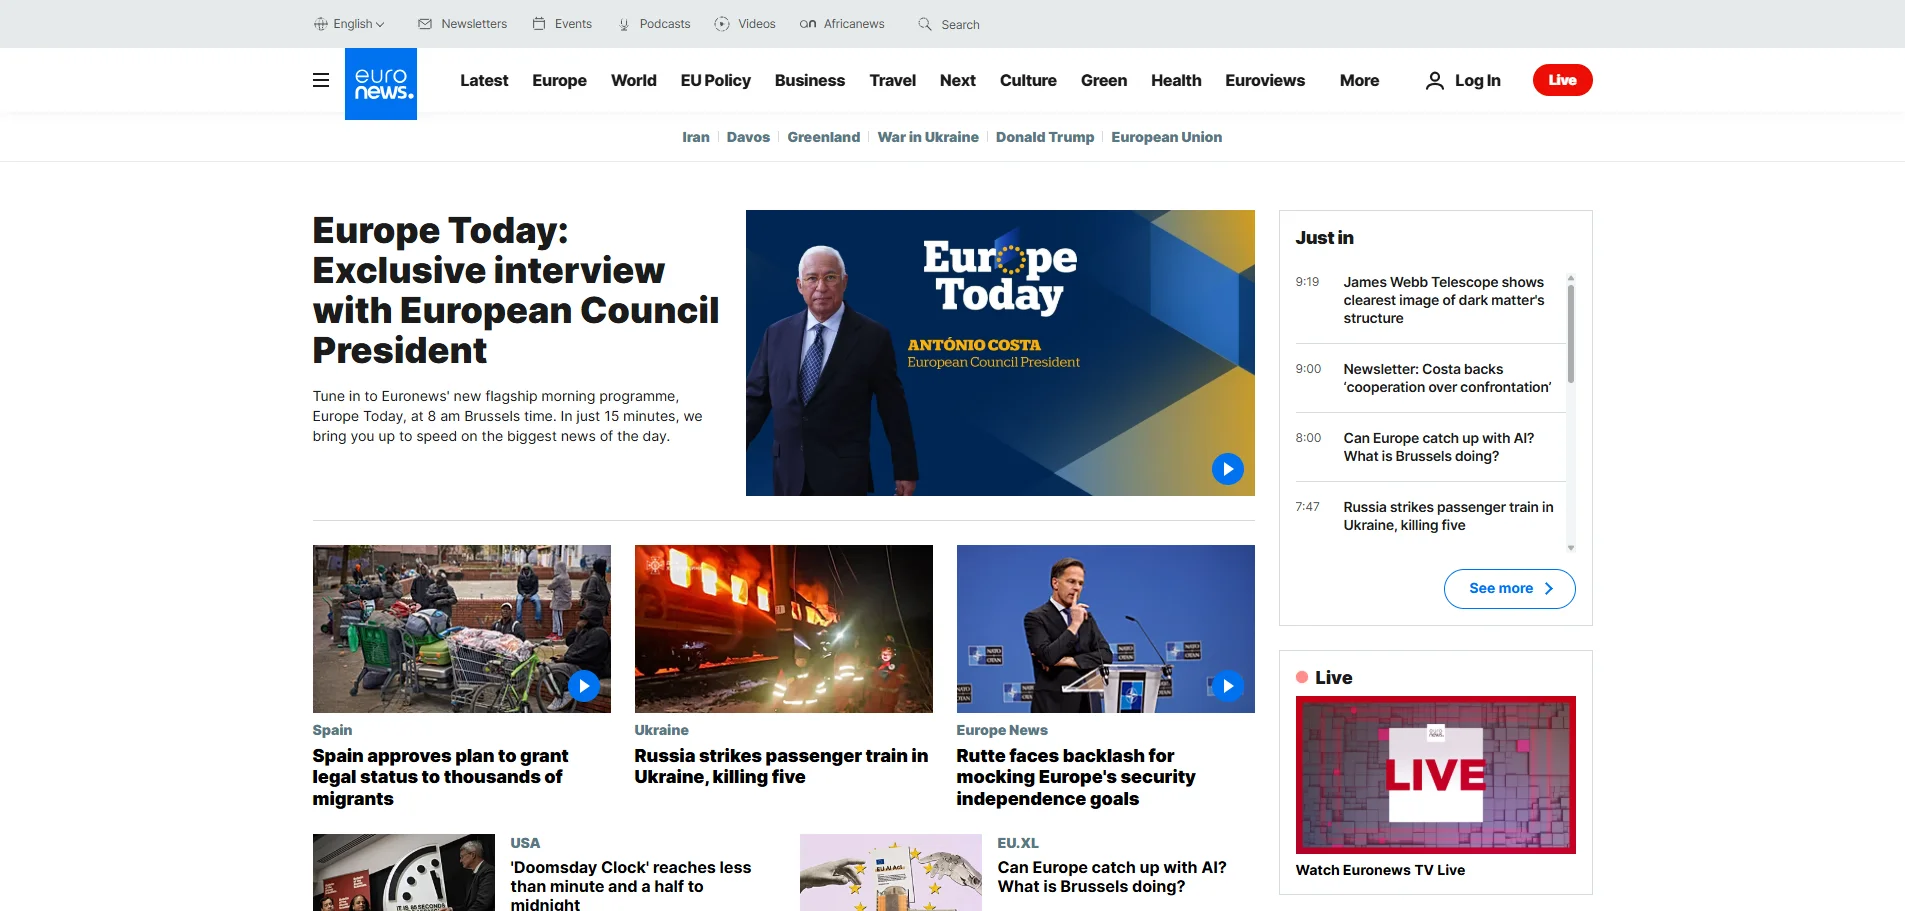
Task: Play the Spain migrants video
Action: coord(583,685)
